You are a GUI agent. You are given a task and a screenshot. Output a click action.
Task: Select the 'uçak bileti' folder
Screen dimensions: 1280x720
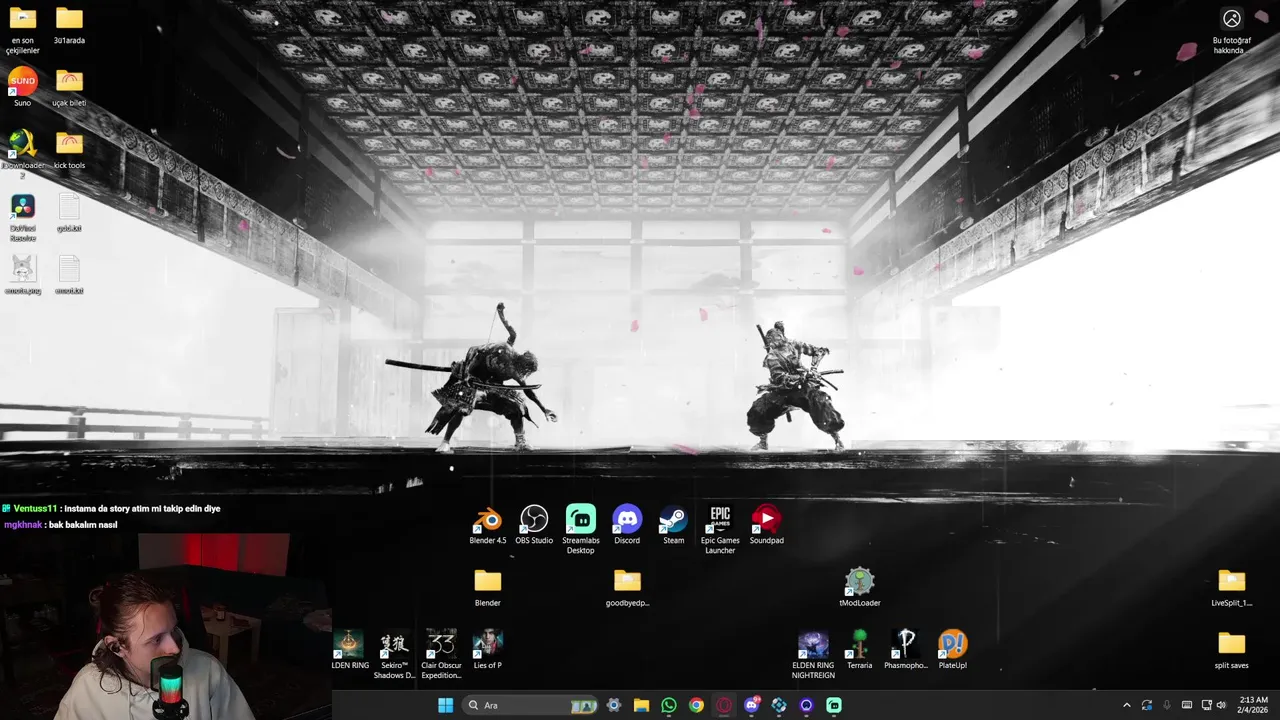(x=69, y=87)
